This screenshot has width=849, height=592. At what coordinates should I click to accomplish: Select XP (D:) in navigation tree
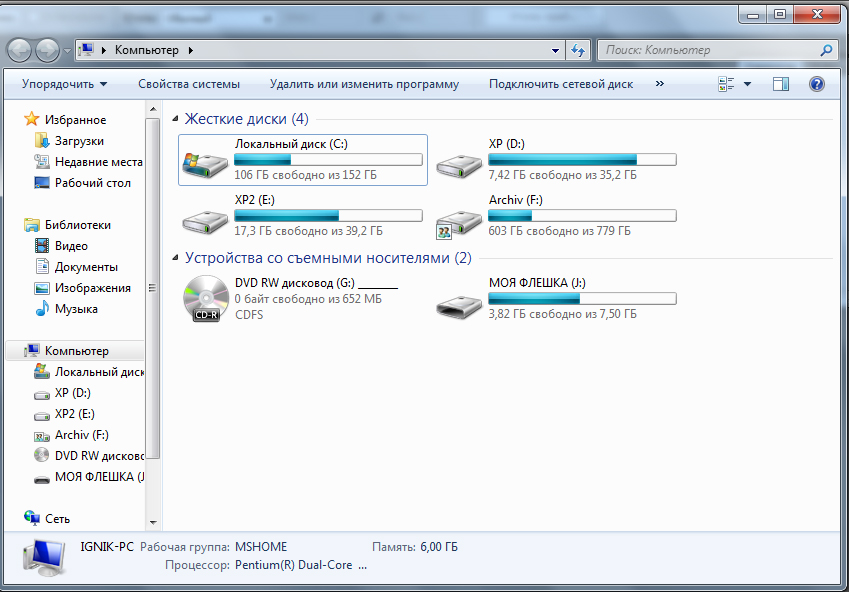pos(62,393)
